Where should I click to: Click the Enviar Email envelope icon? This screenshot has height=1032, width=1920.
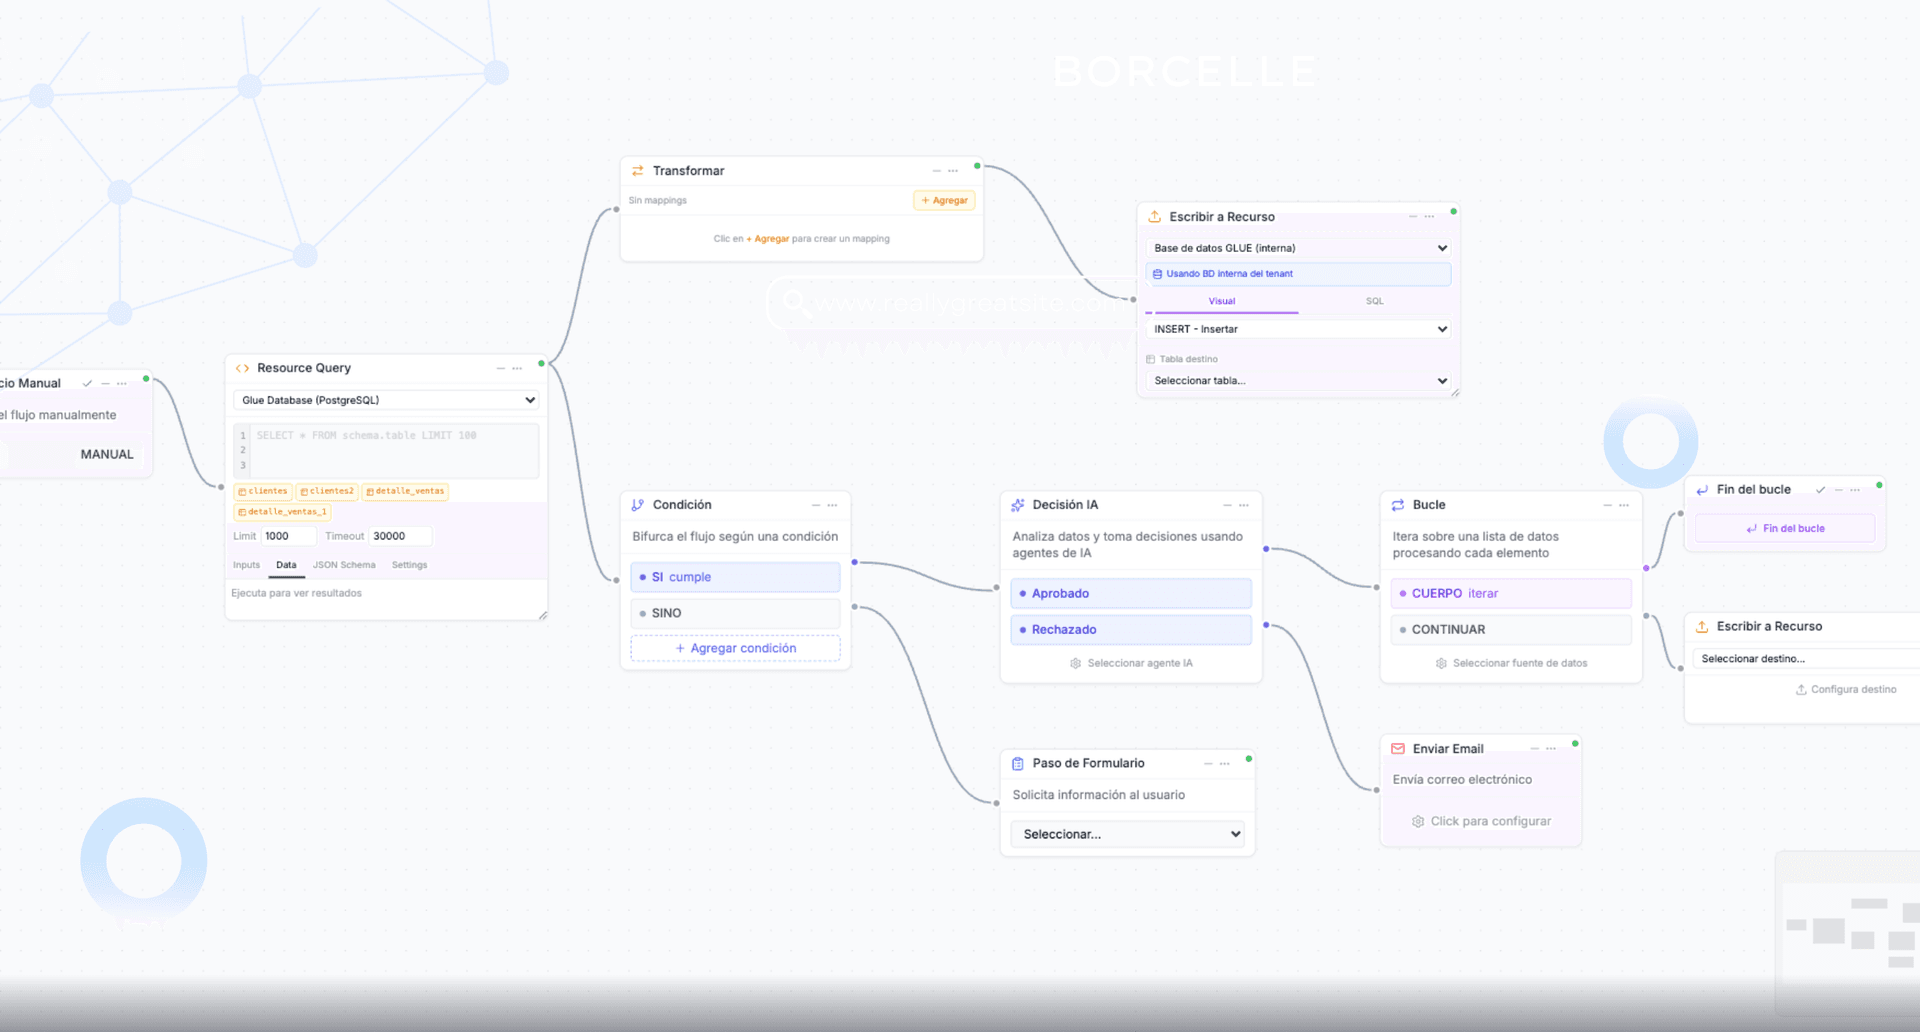[x=1397, y=748]
